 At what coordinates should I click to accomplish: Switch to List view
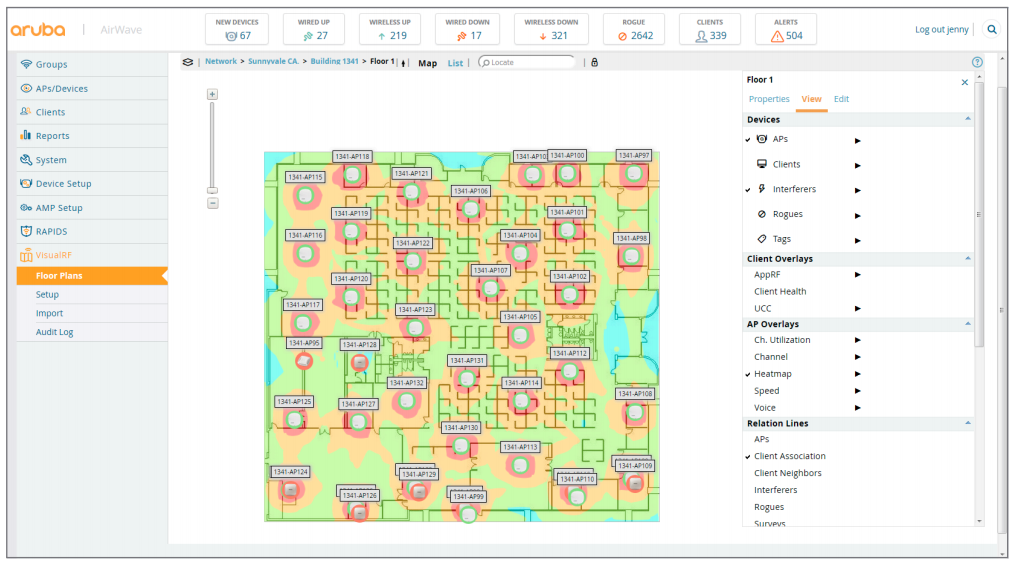(455, 63)
